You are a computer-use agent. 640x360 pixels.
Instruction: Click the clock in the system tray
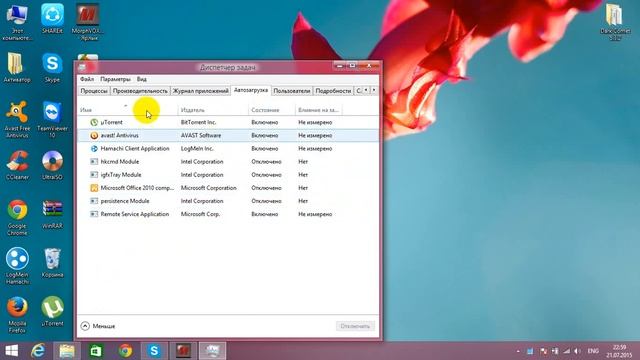point(619,351)
